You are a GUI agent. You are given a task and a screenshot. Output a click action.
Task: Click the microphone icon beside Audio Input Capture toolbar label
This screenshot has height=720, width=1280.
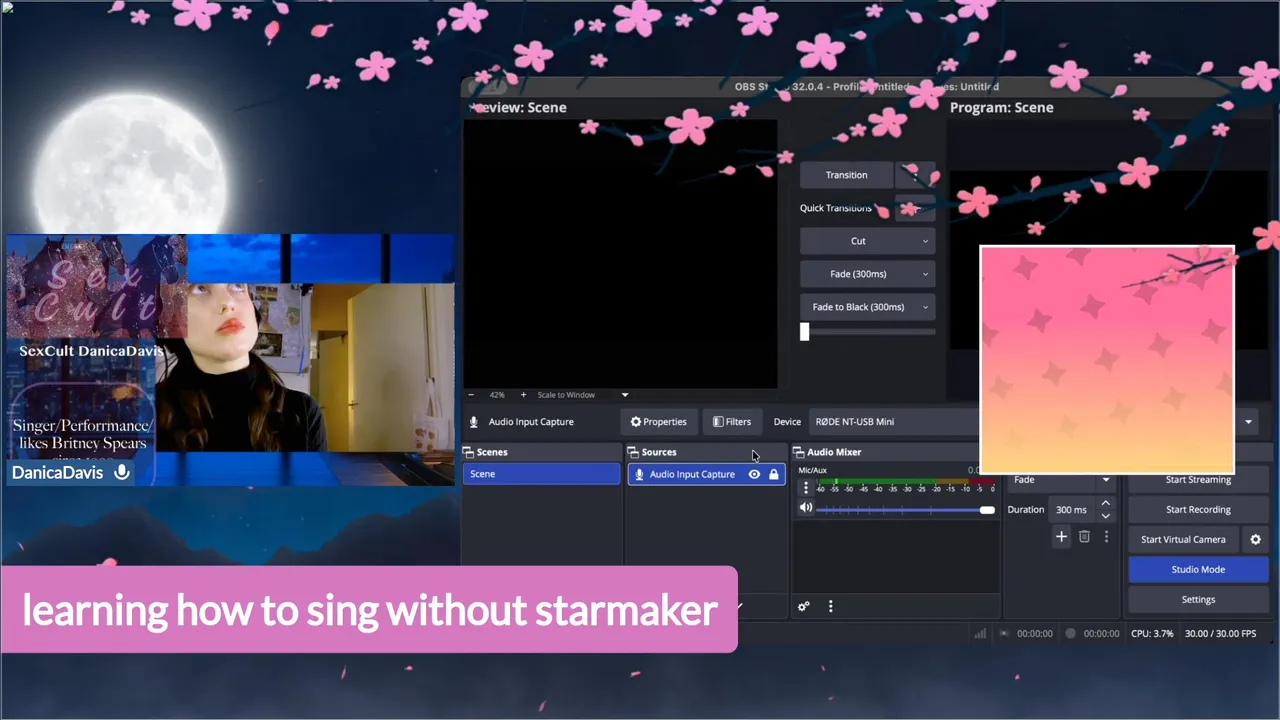coord(474,422)
